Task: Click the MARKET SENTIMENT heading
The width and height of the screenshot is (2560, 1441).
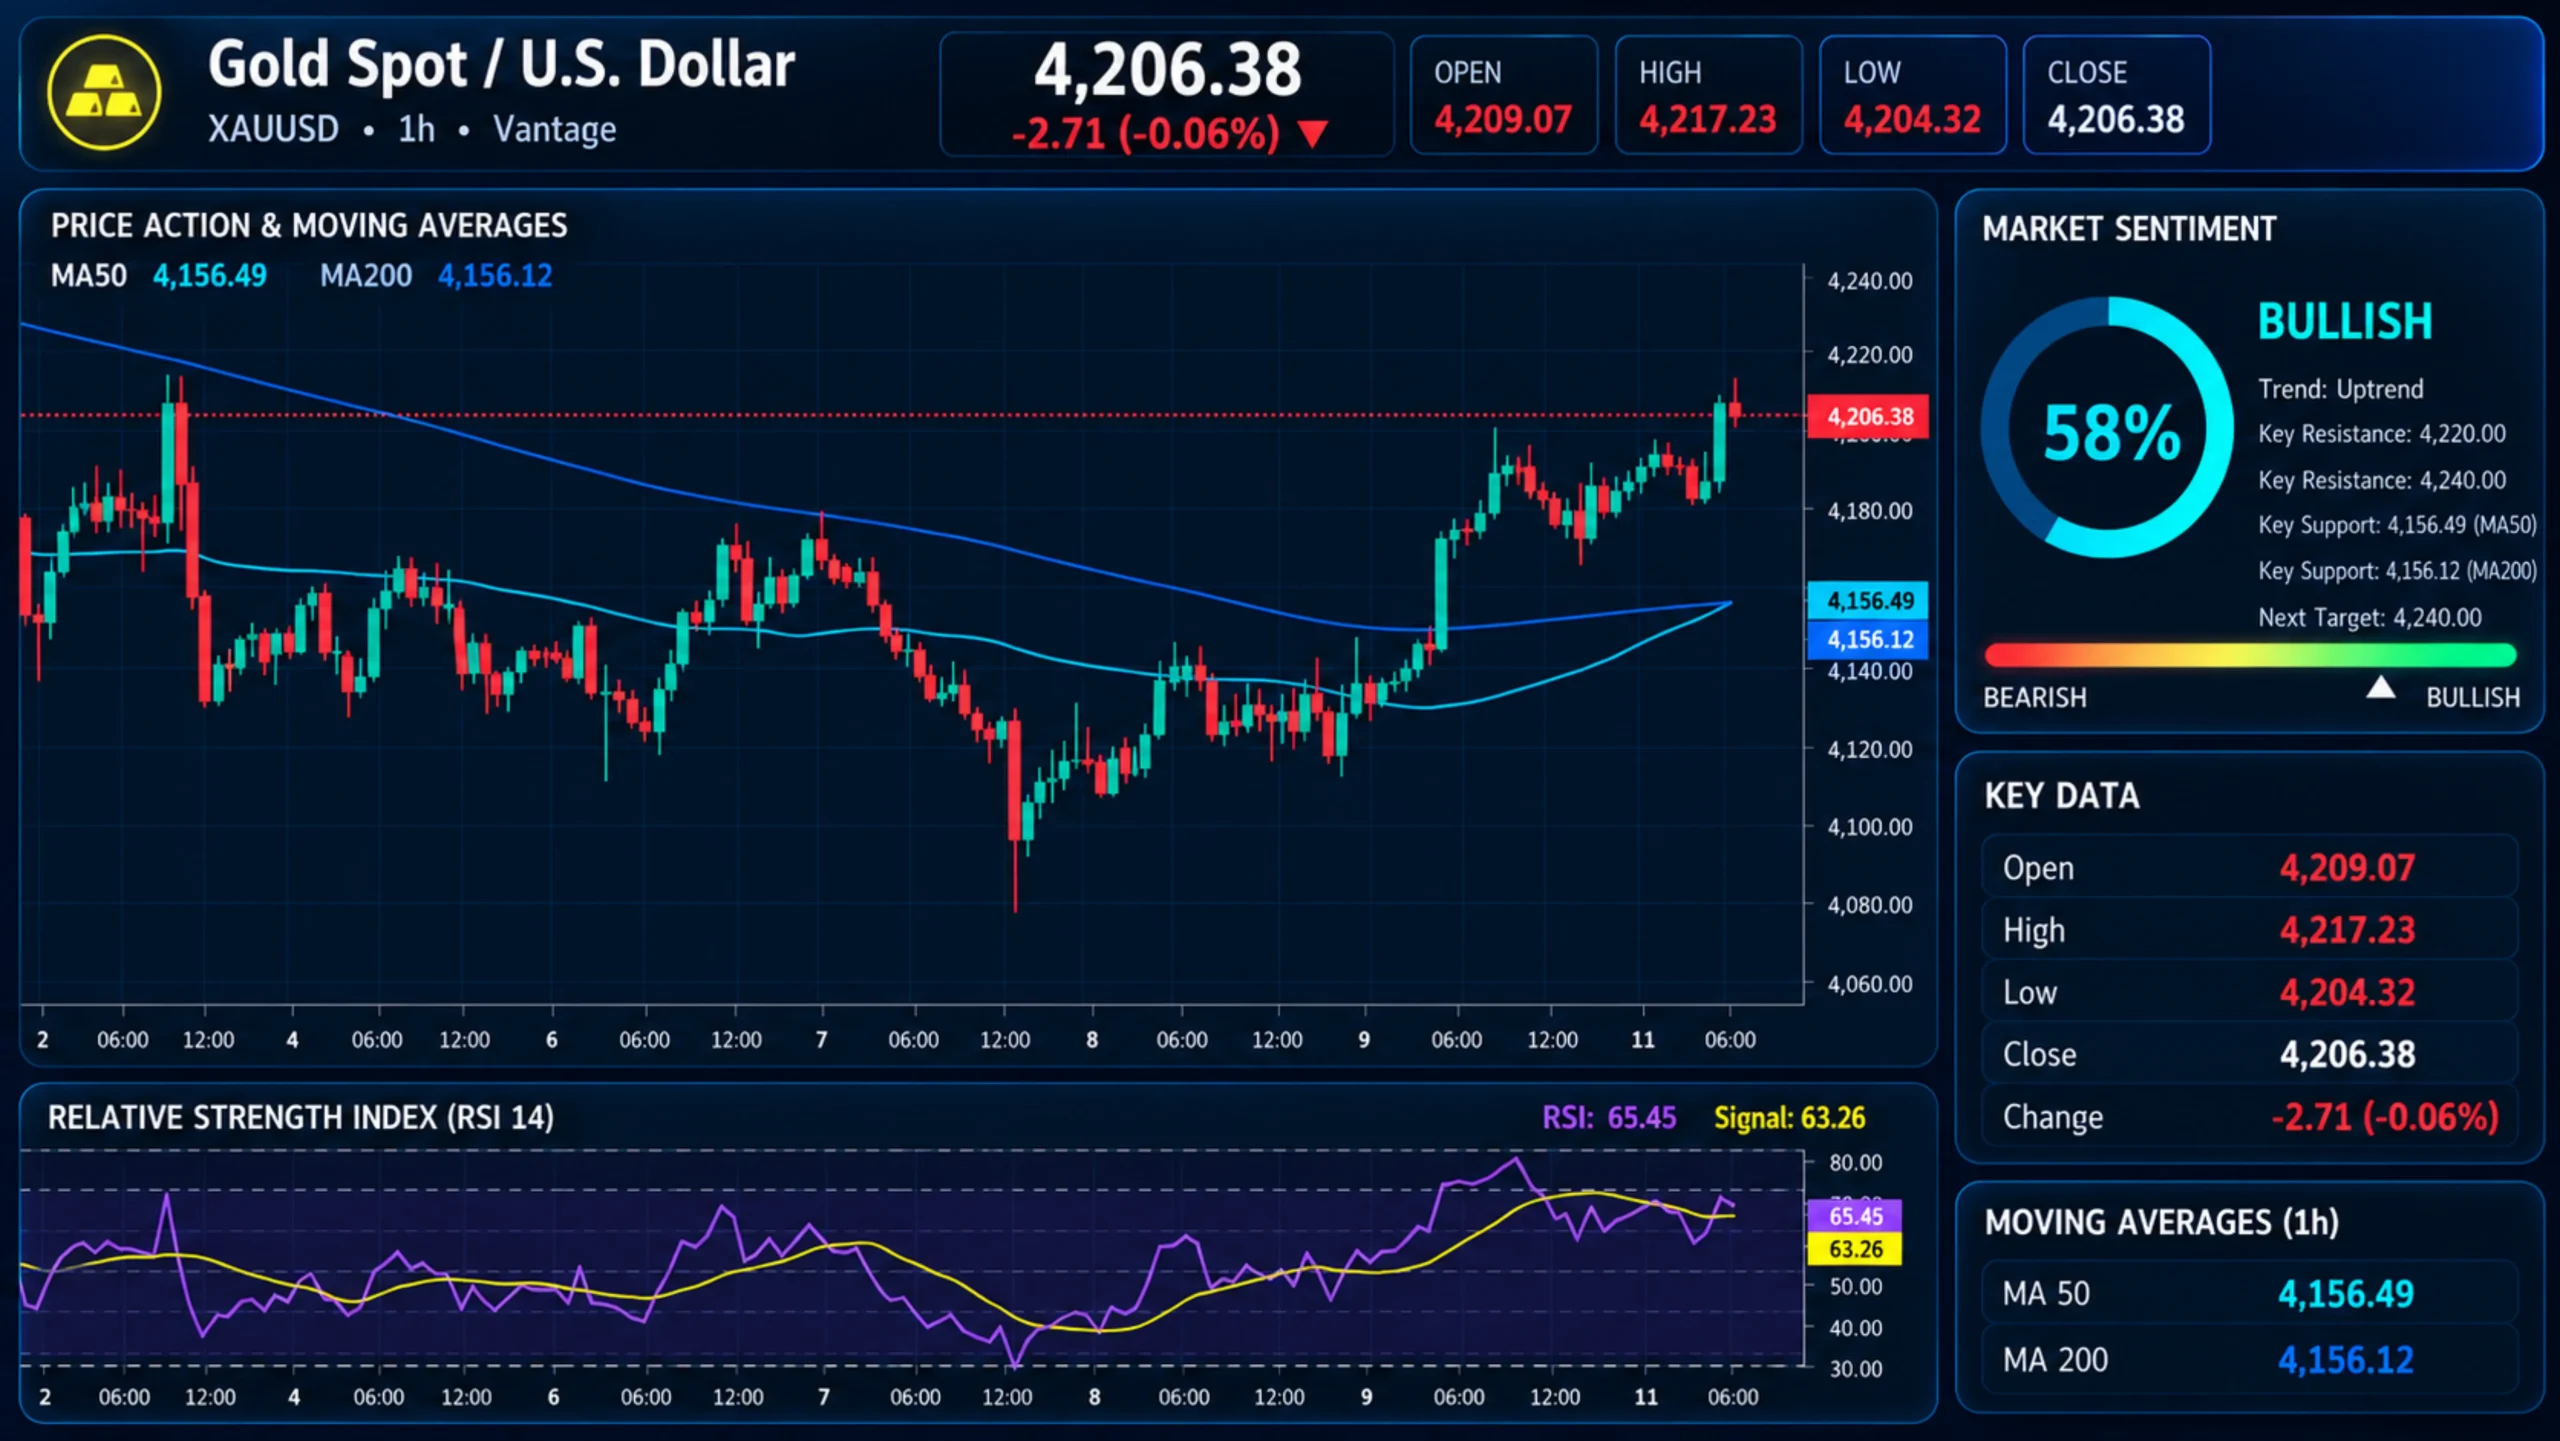Action: [2129, 229]
